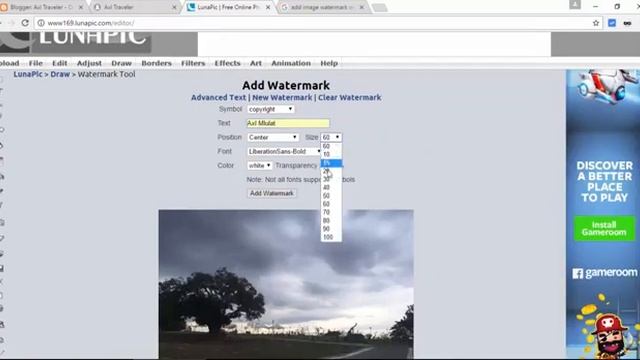
Task: Select size 30 from the list
Action: coord(331,179)
